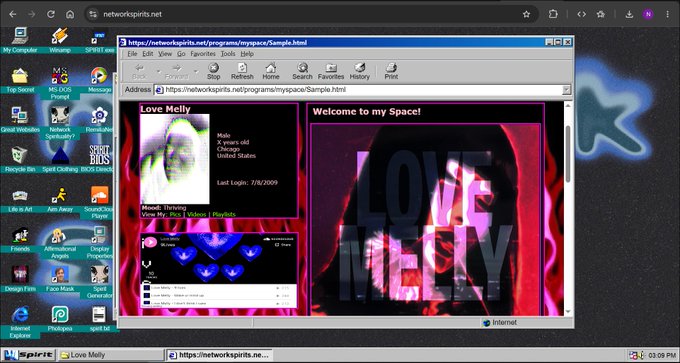Click the Back toolbar button
Screen dimensions: 680x363
[139, 72]
